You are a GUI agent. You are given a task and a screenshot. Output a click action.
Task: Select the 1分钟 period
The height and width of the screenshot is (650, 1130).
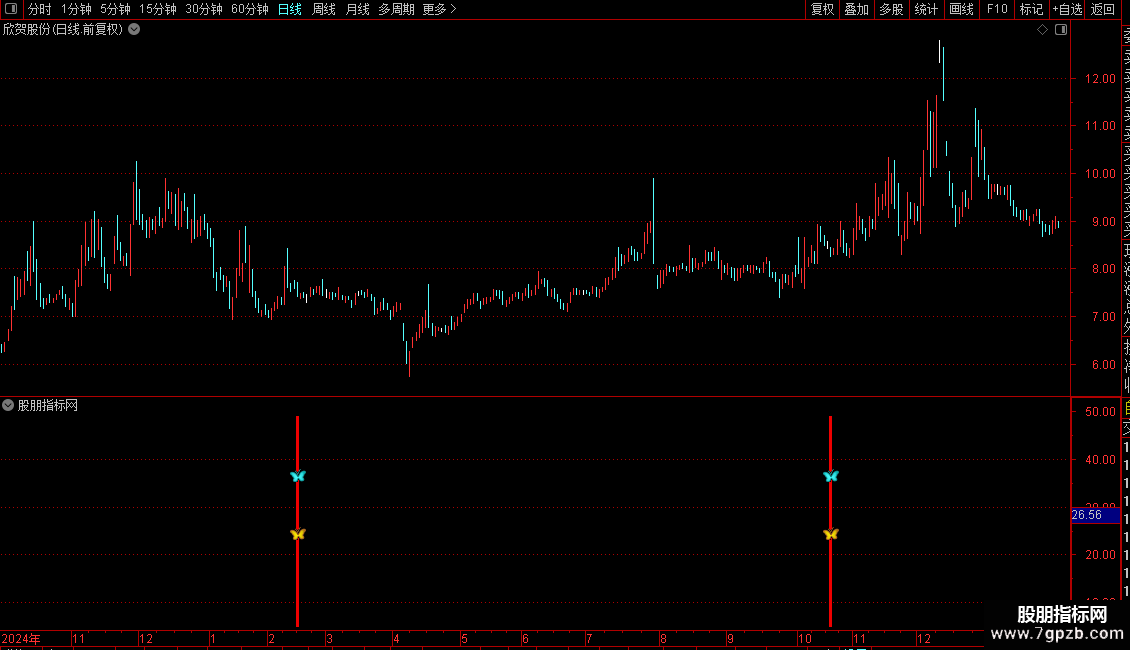76,9
